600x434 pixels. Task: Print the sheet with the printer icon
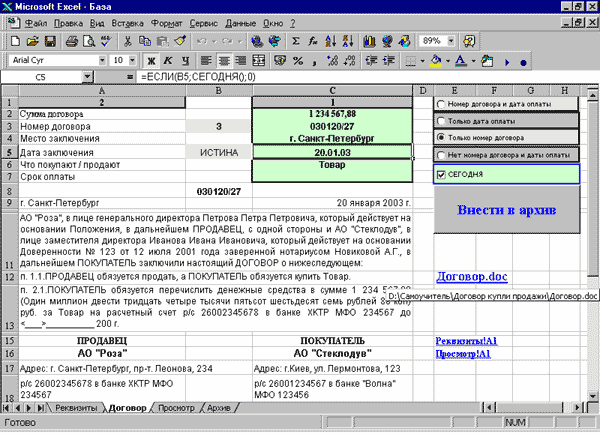click(72, 41)
